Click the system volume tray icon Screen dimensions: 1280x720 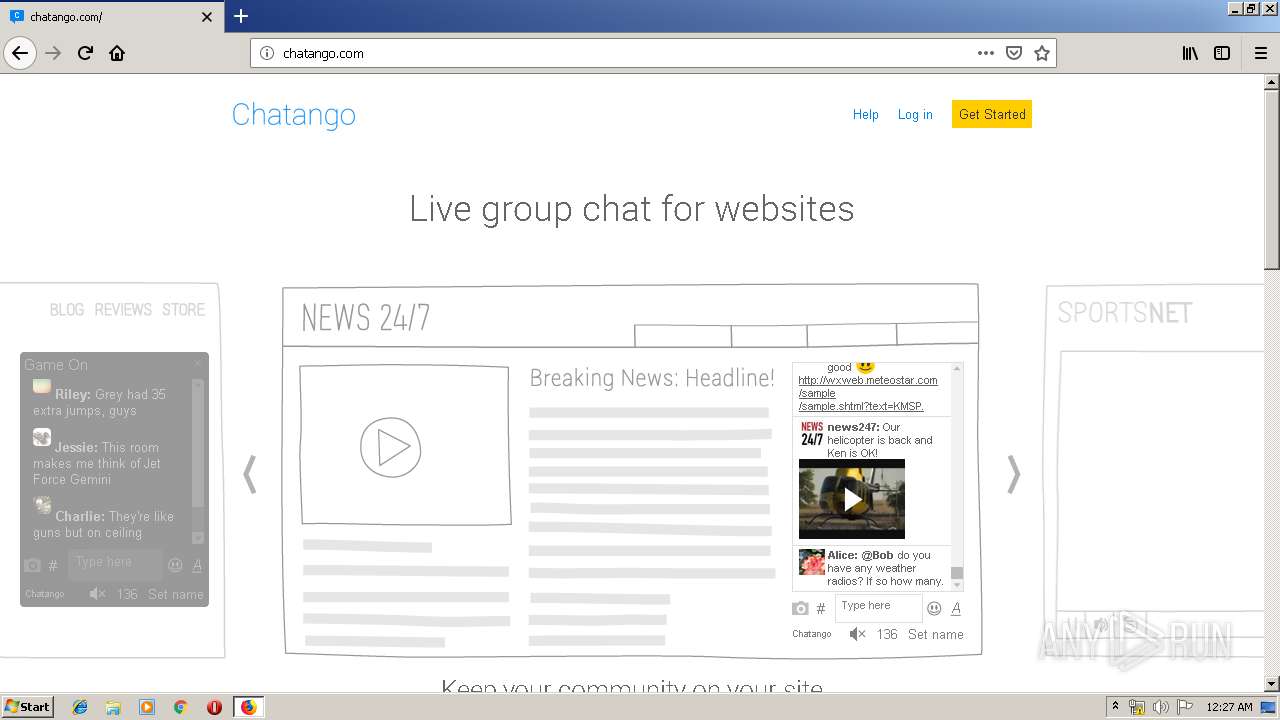click(1160, 707)
